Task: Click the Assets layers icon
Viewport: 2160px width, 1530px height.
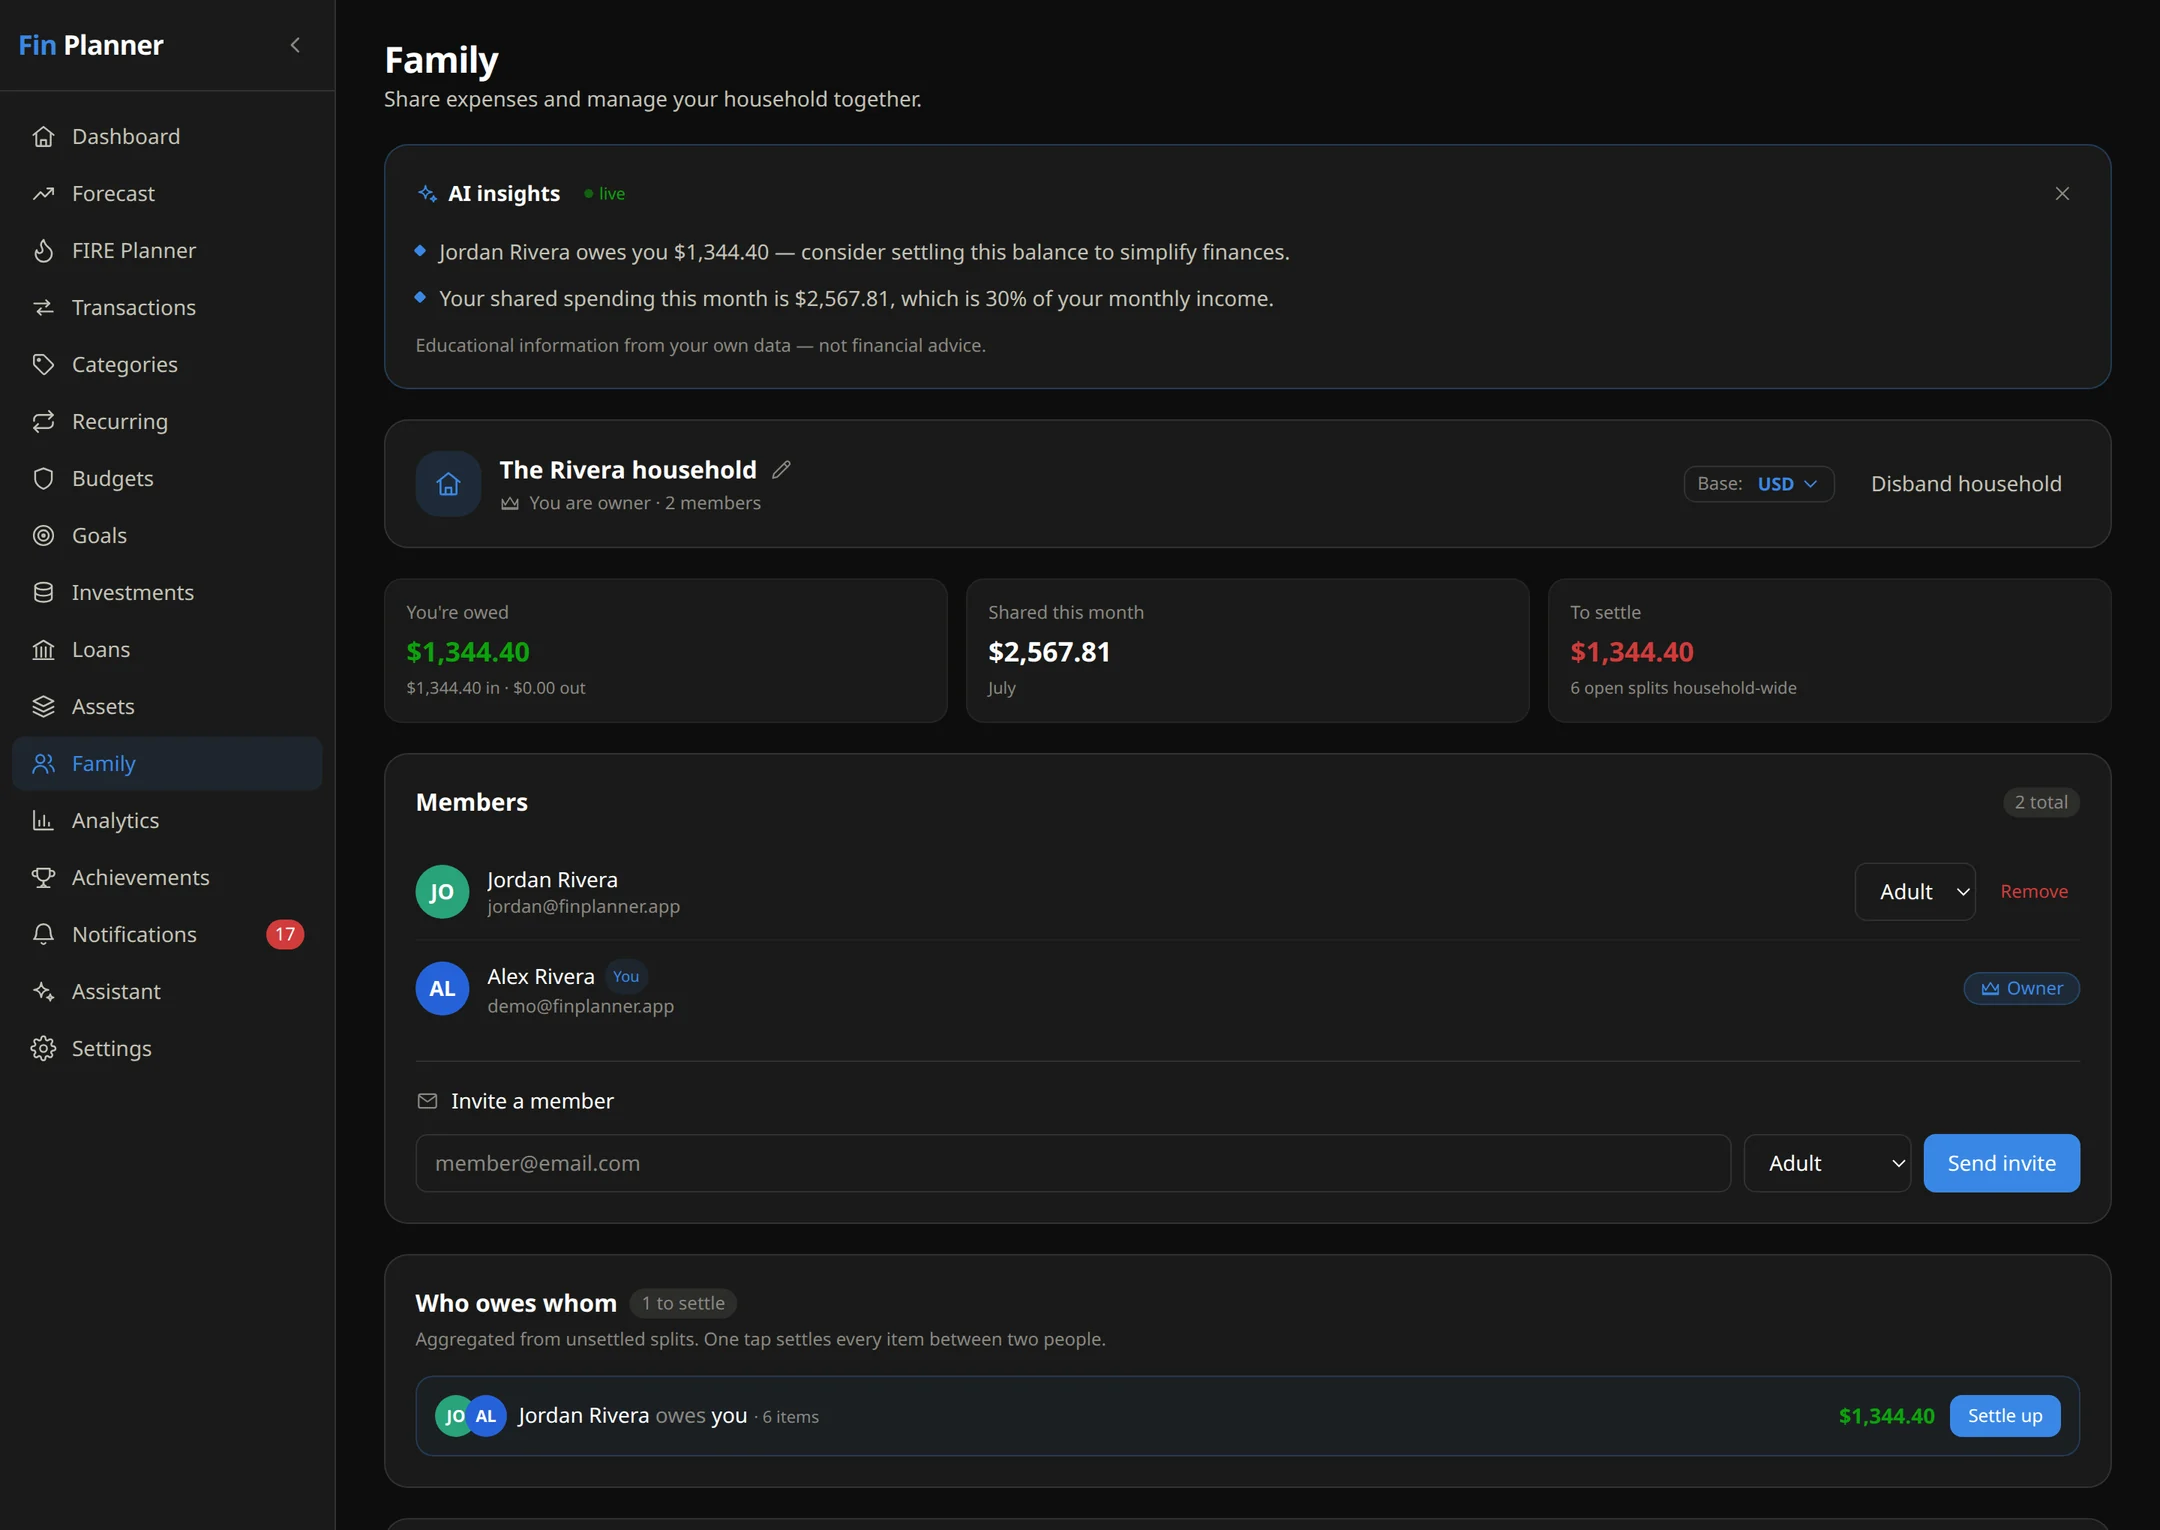Action: pyautogui.click(x=43, y=706)
